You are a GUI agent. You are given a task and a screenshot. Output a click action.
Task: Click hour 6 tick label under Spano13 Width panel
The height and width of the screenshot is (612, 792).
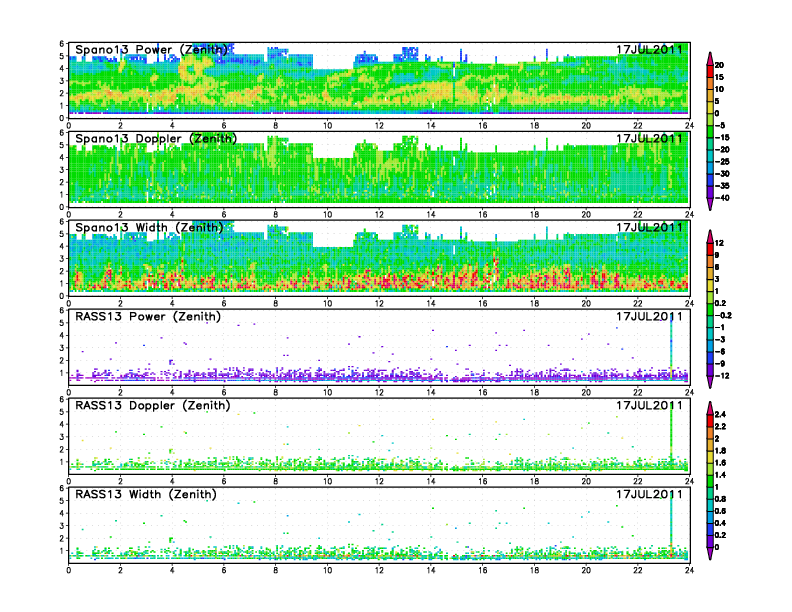coord(224,303)
